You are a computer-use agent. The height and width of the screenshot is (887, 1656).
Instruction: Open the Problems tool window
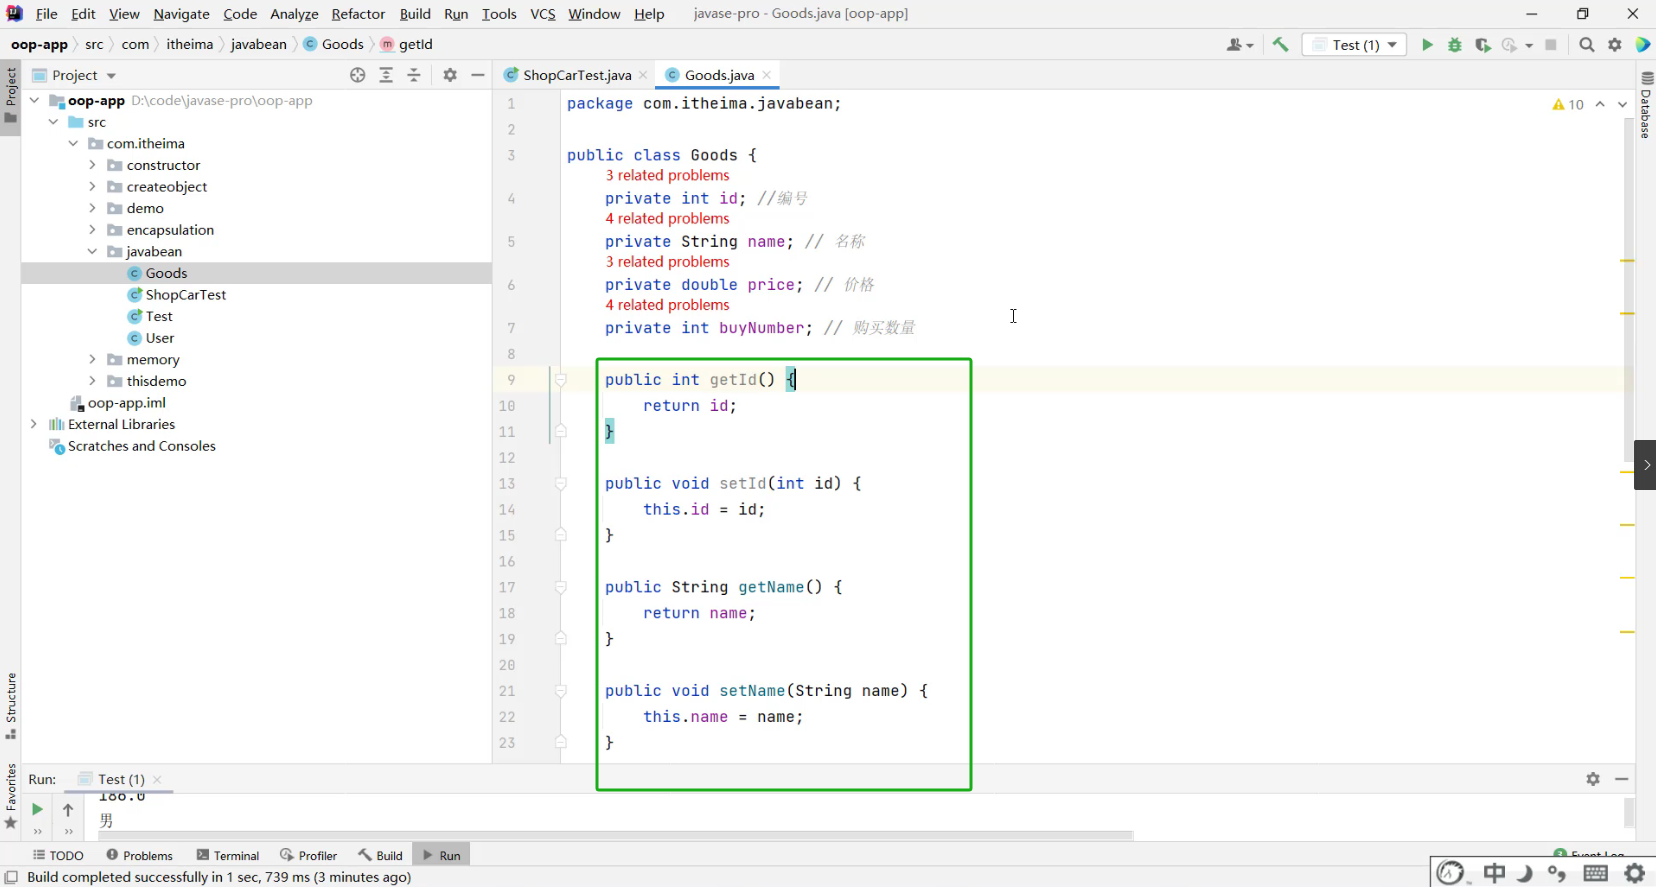pyautogui.click(x=139, y=856)
